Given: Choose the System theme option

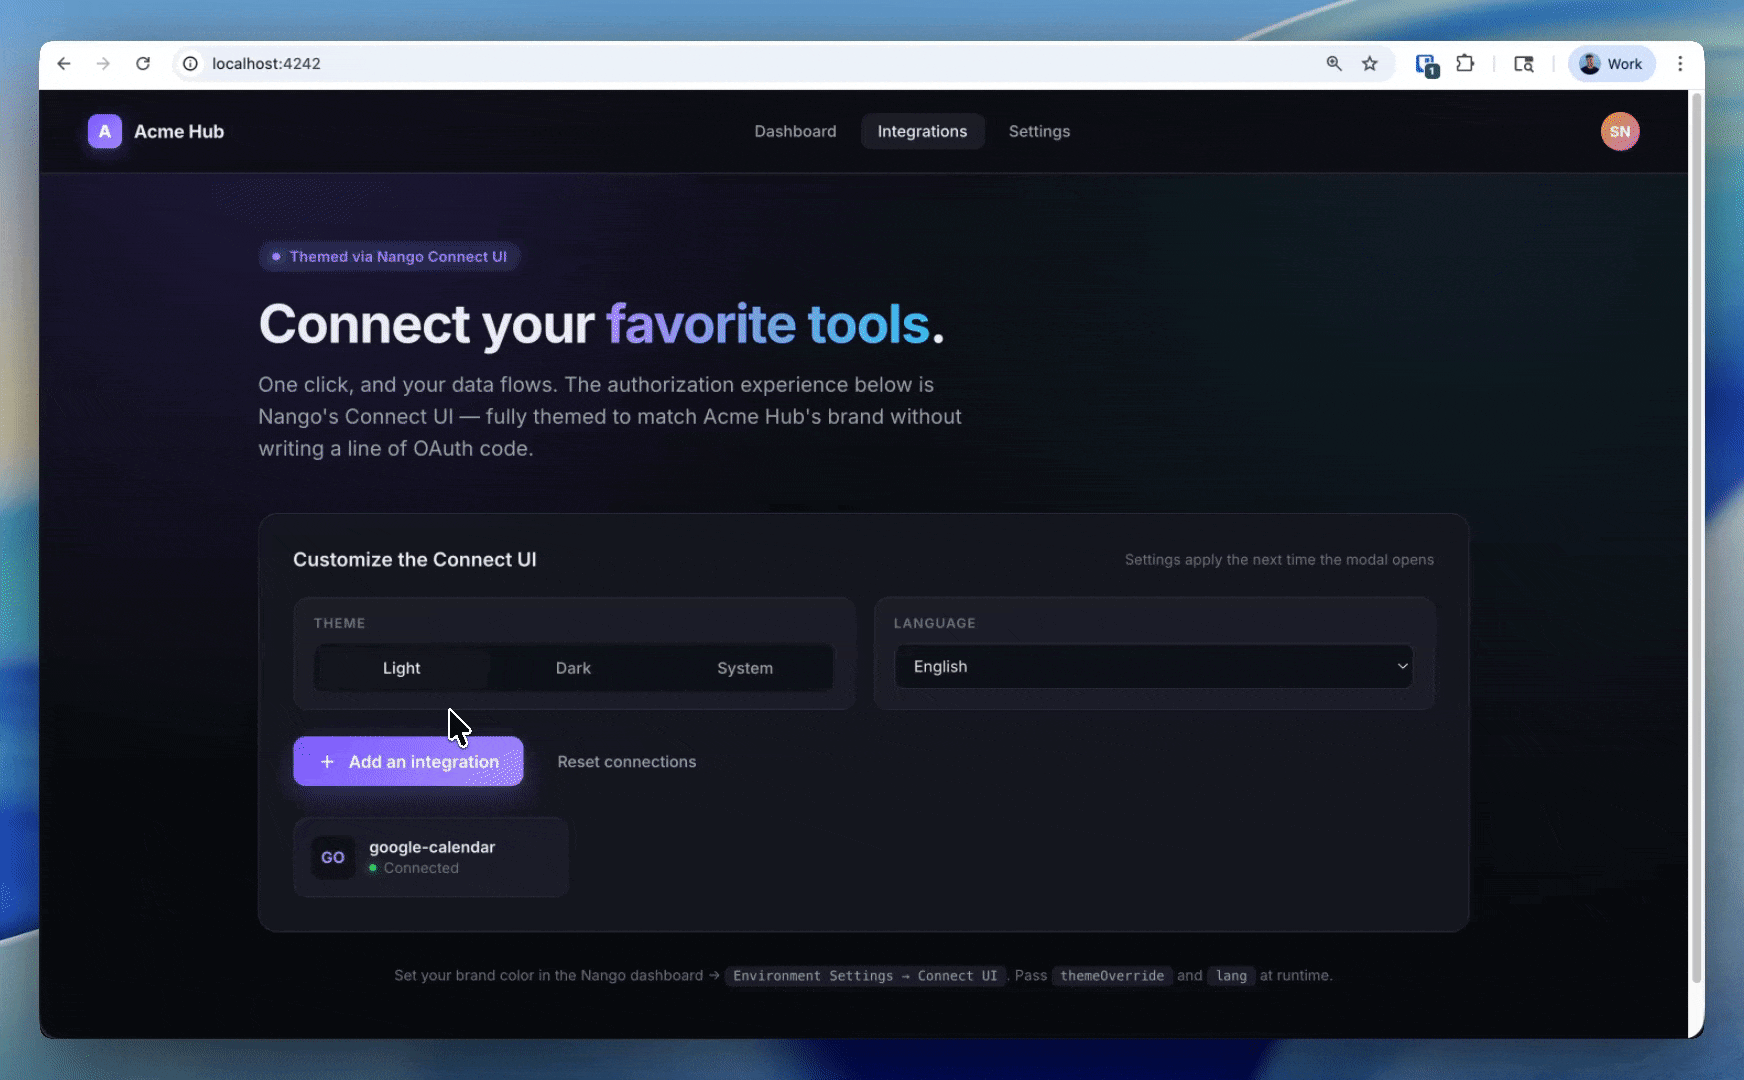Looking at the screenshot, I should point(745,668).
